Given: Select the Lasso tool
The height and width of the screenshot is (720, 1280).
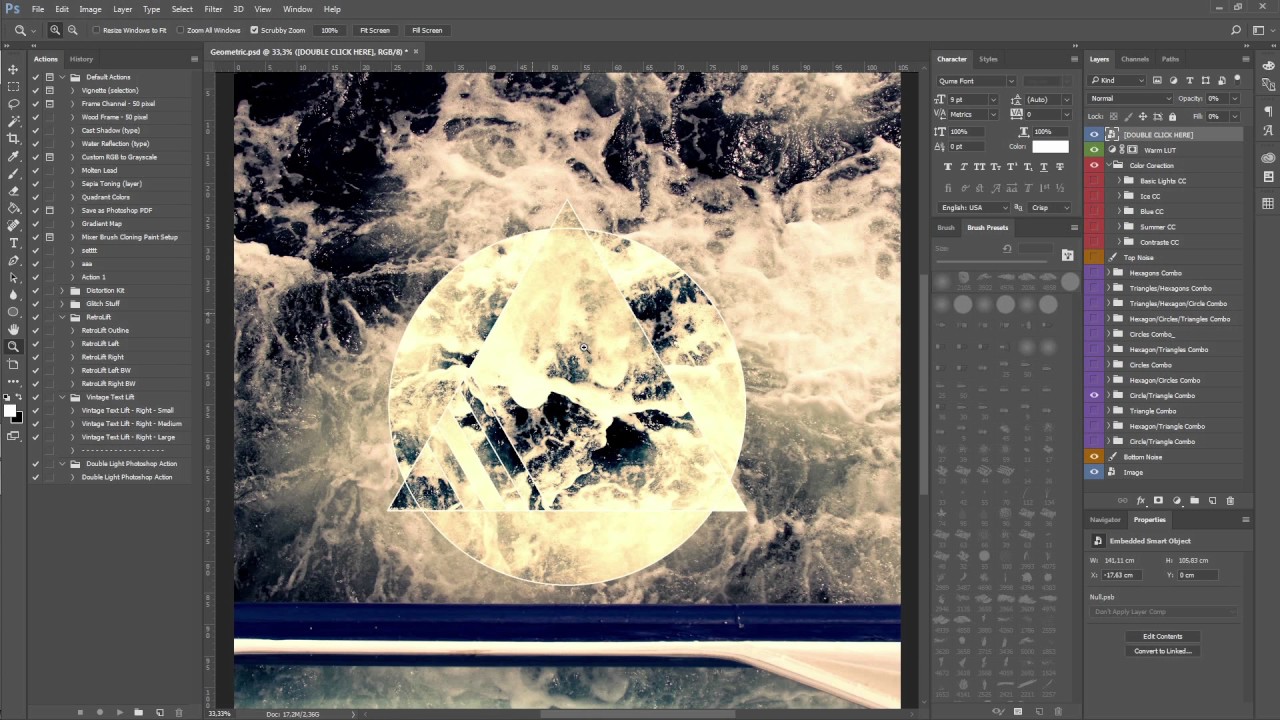Looking at the screenshot, I should coord(13,103).
